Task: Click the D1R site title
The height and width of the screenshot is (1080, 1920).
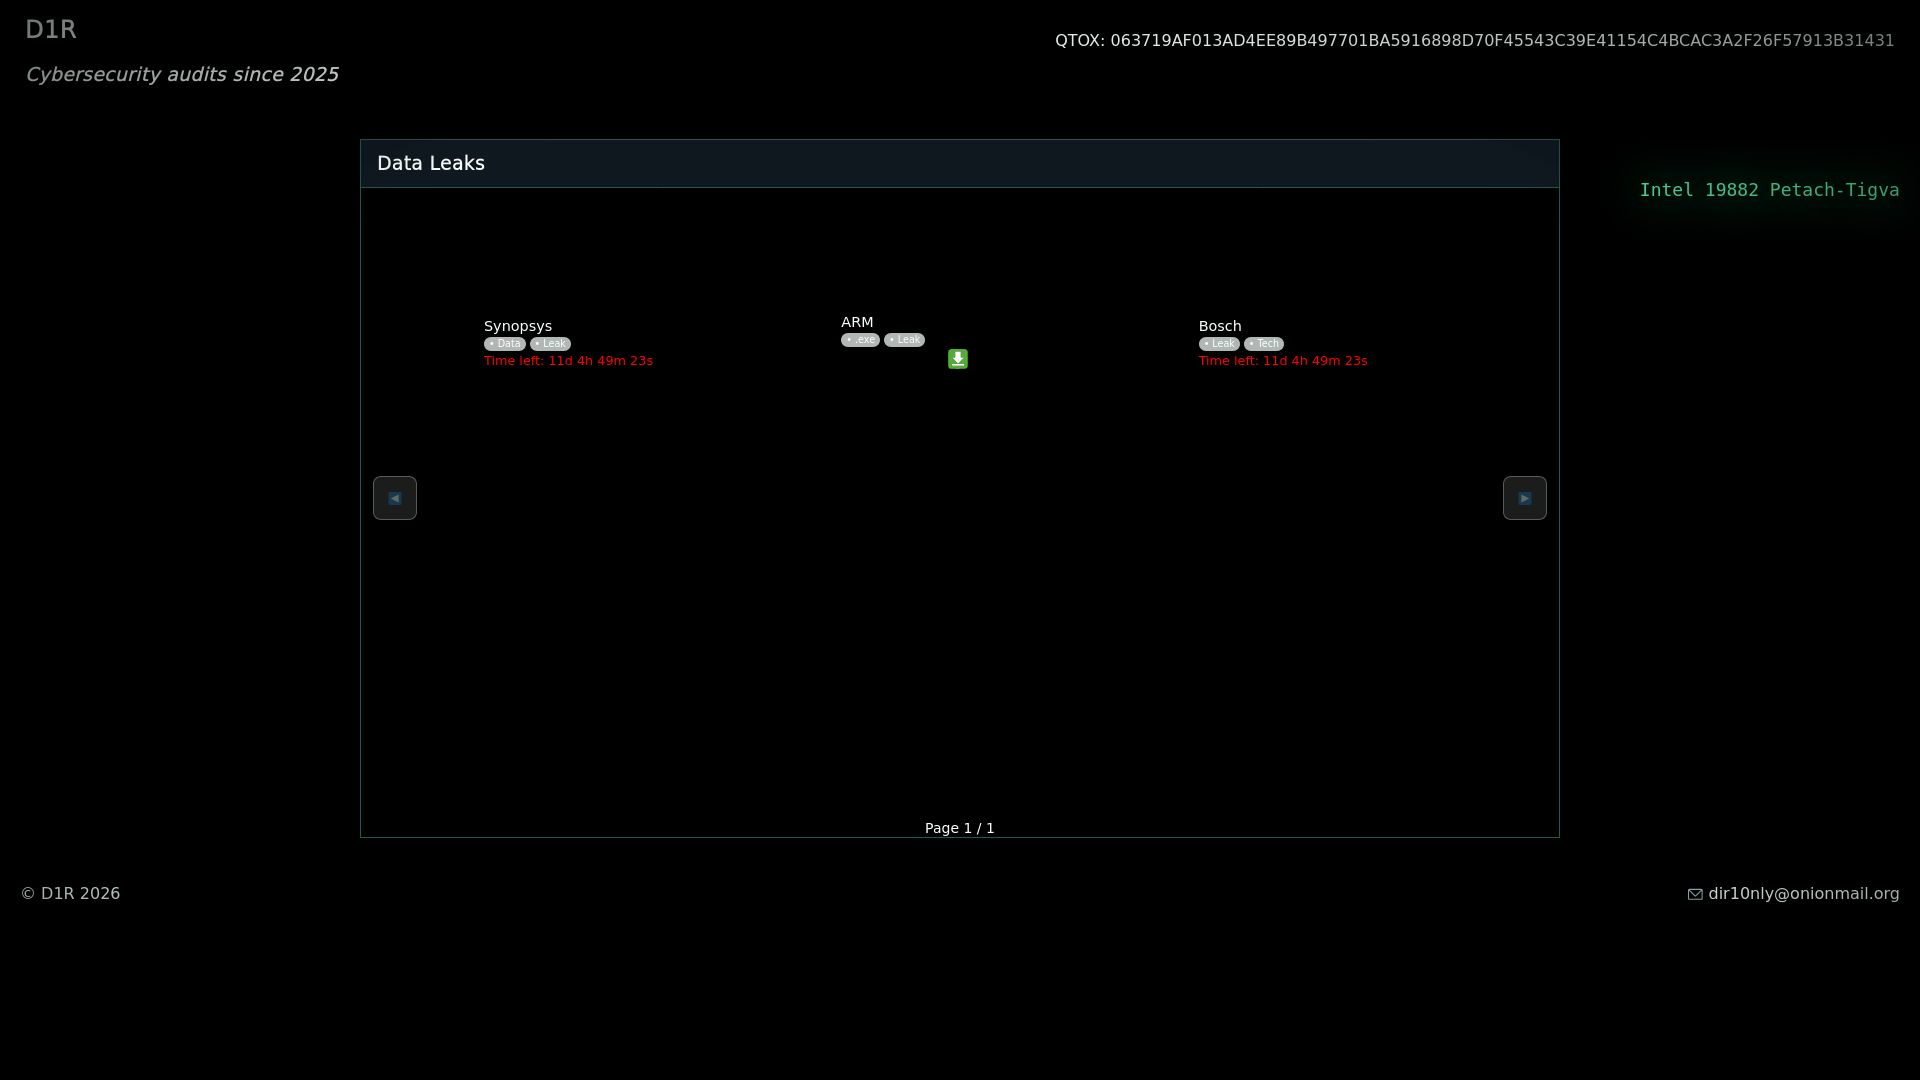Action: point(51,30)
